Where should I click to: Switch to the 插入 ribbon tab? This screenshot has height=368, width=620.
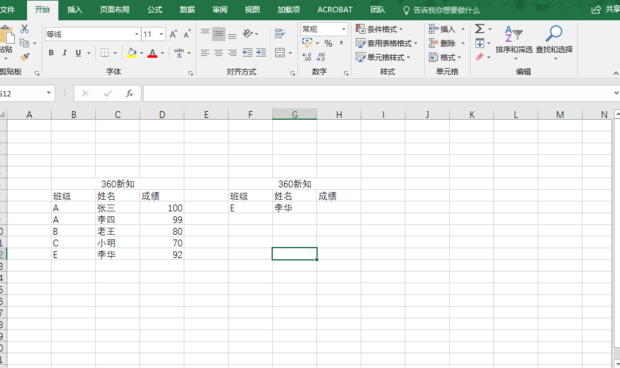pyautogui.click(x=75, y=10)
